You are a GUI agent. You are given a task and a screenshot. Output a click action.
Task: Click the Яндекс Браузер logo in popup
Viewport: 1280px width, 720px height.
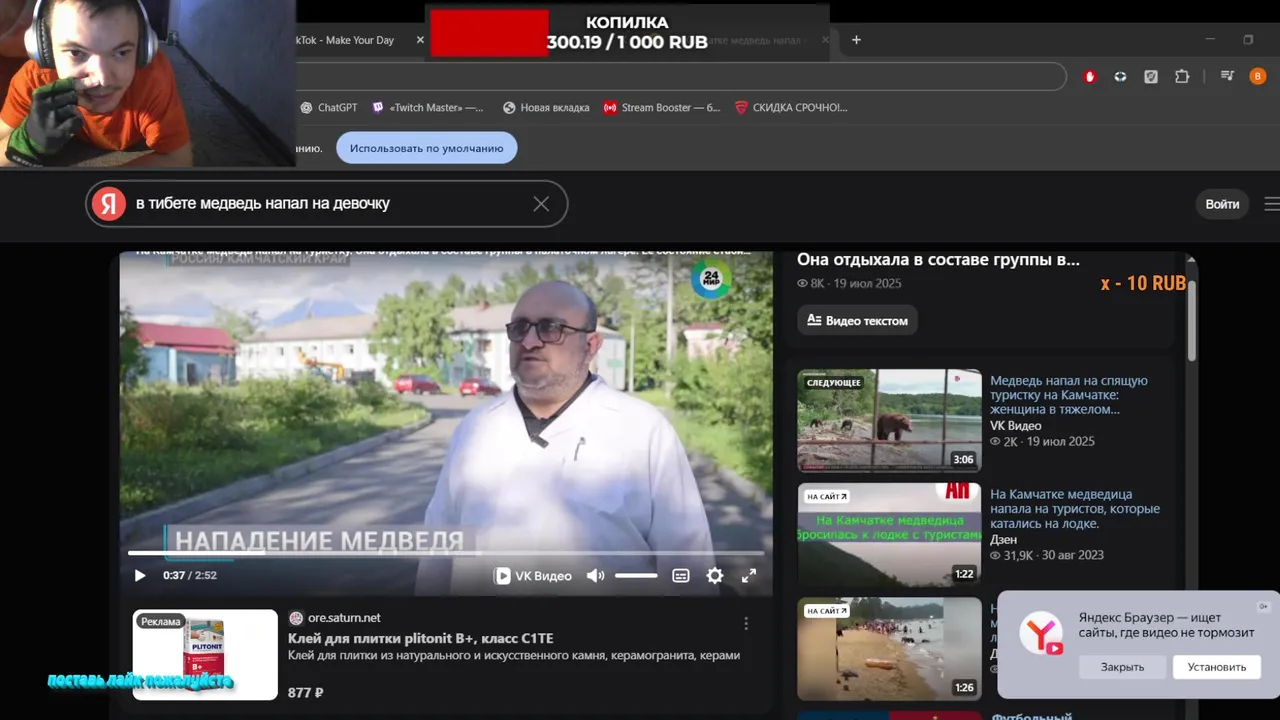[x=1041, y=634]
